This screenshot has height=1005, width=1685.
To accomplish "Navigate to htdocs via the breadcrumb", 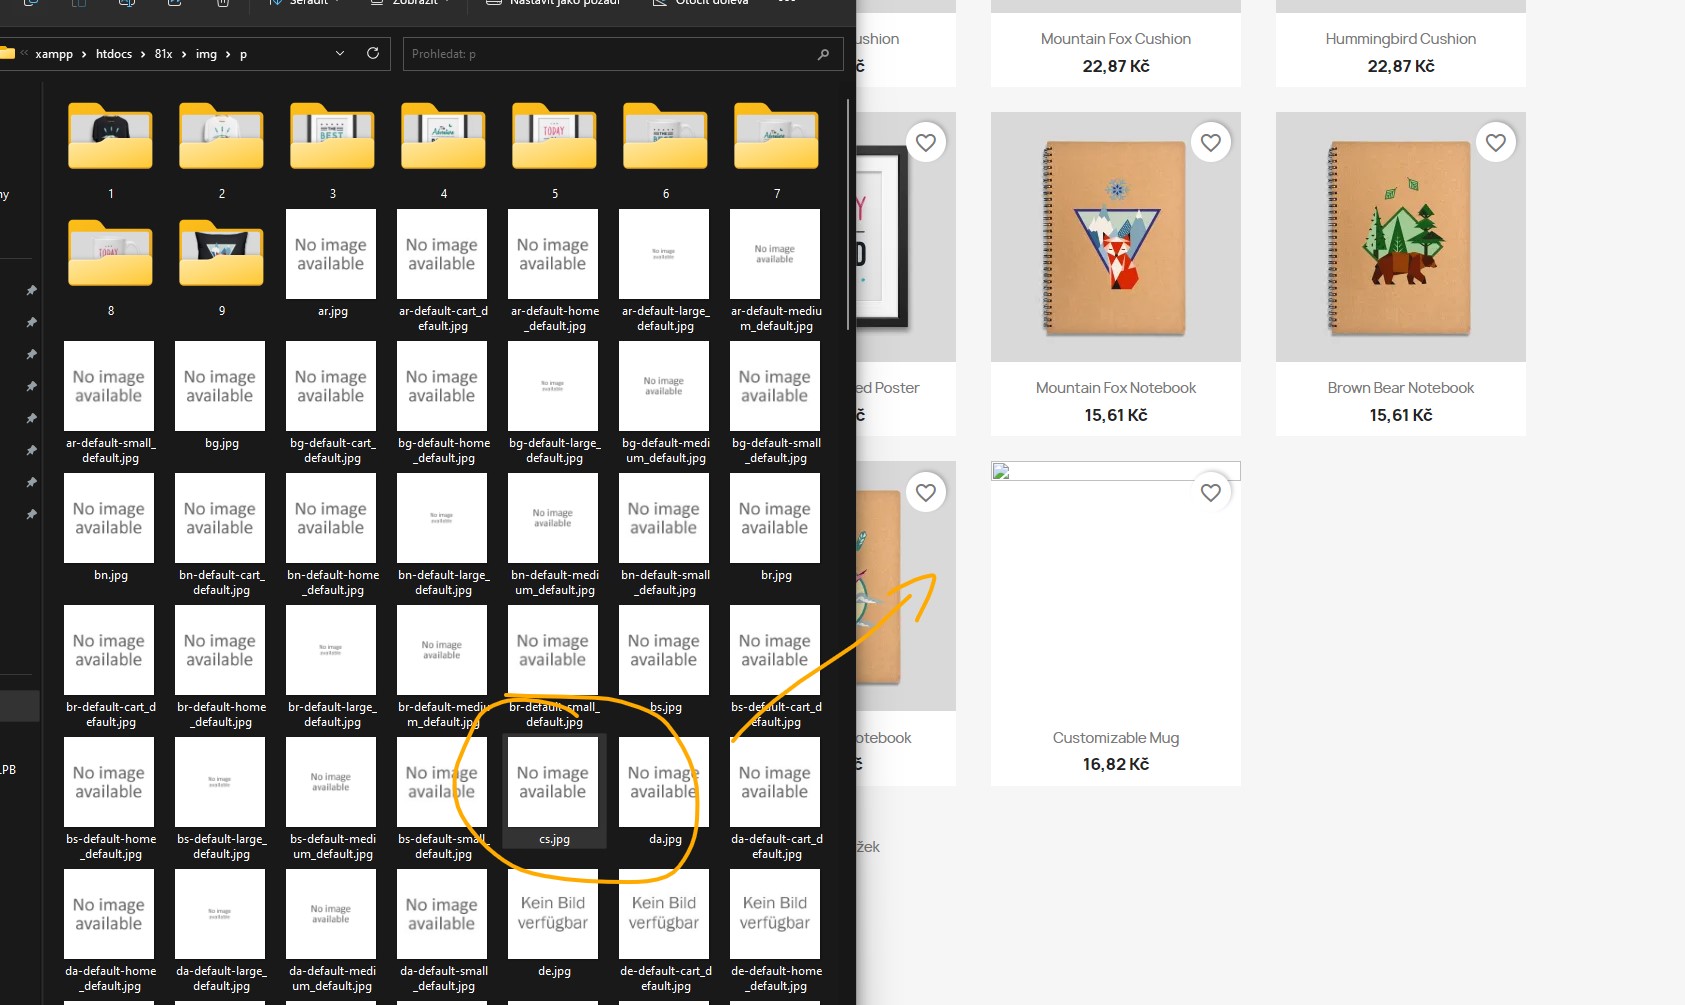I will (113, 53).
